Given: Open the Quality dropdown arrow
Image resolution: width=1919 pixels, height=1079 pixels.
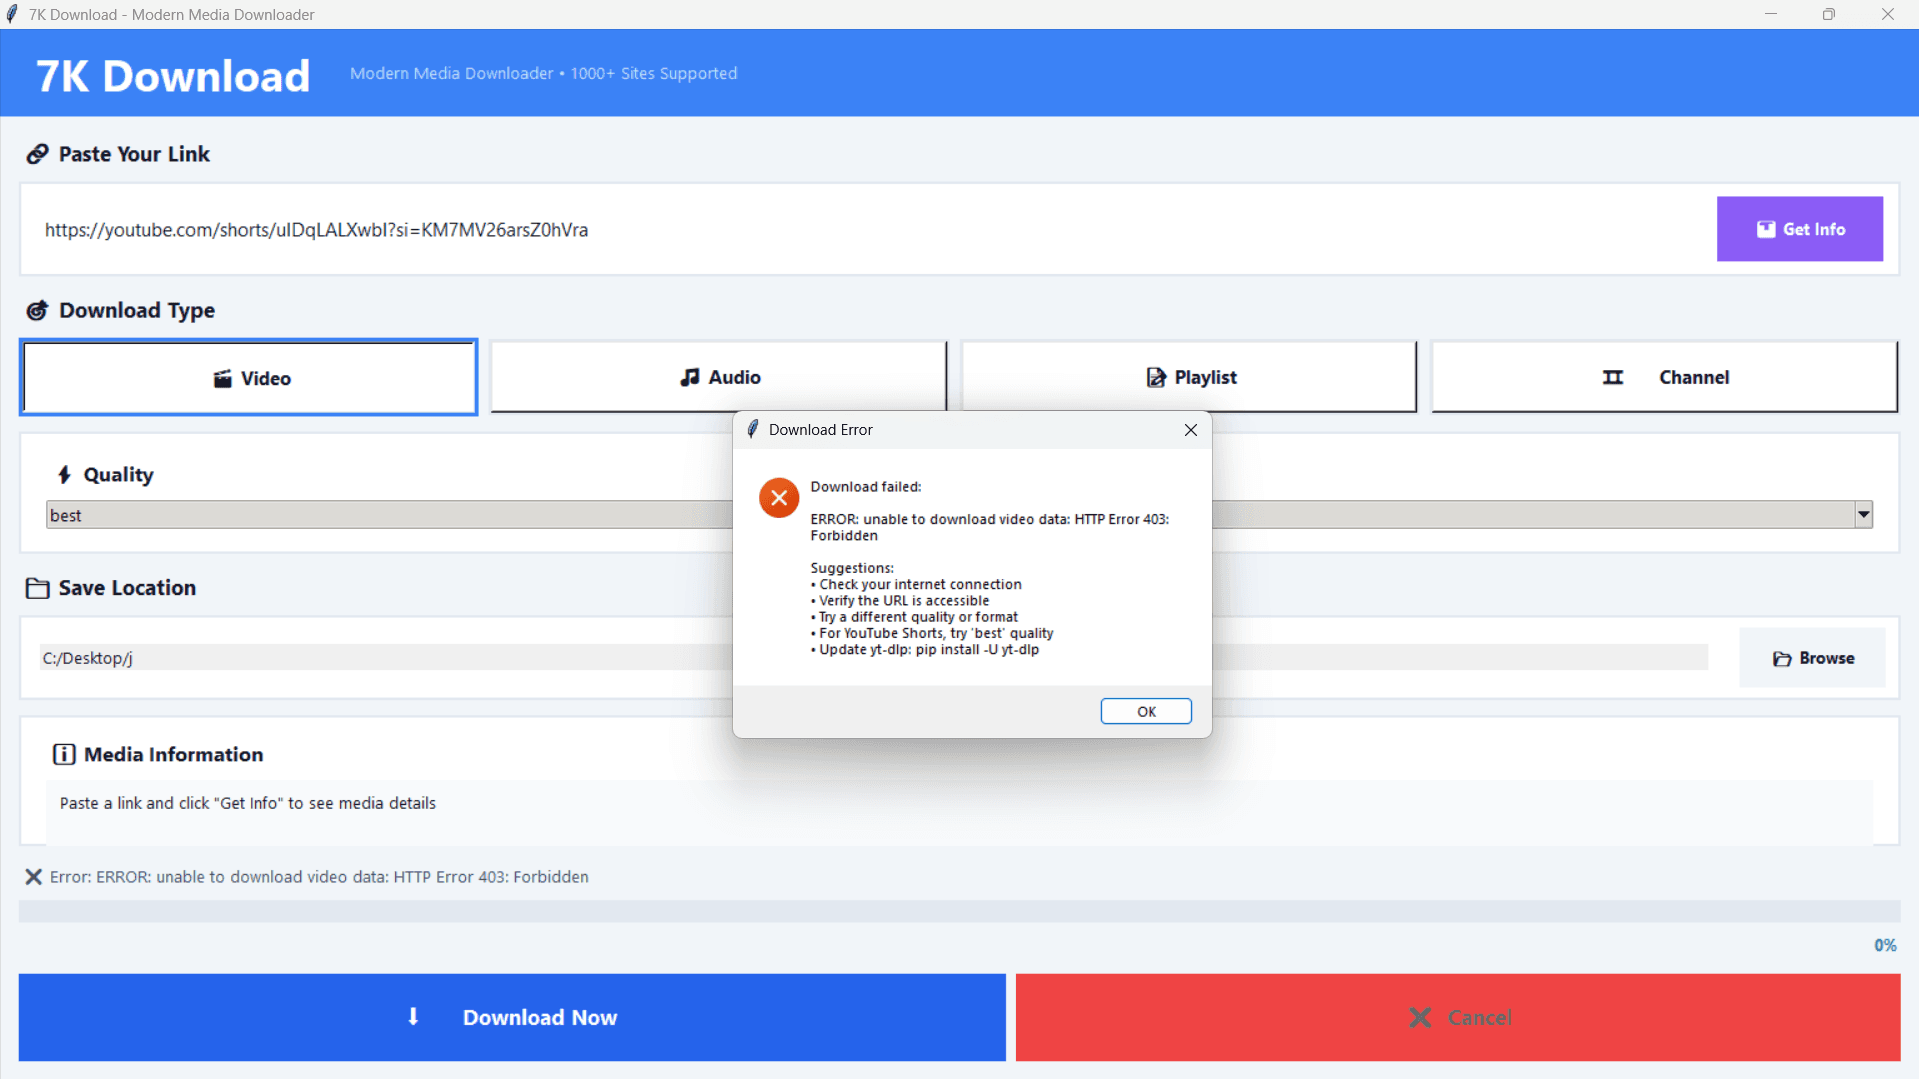Looking at the screenshot, I should click(x=1863, y=515).
